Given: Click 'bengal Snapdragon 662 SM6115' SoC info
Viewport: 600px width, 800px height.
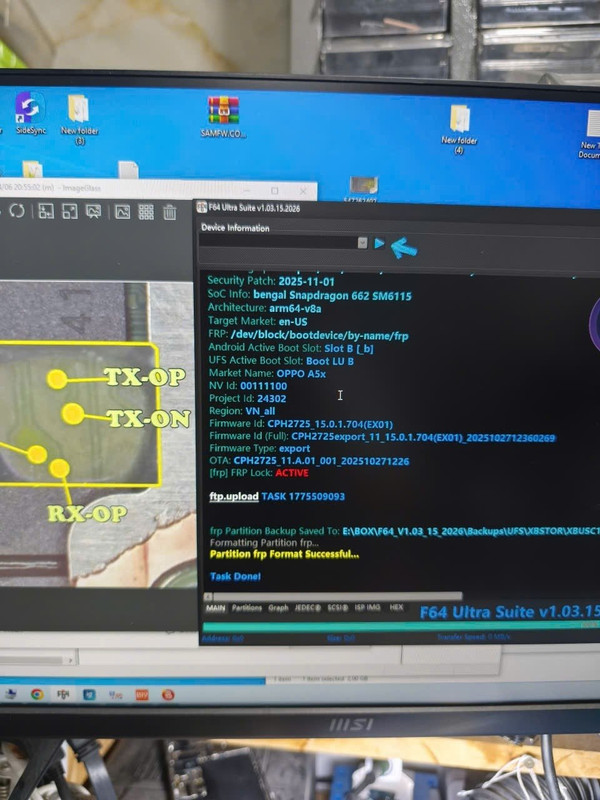Looking at the screenshot, I should [x=332, y=295].
